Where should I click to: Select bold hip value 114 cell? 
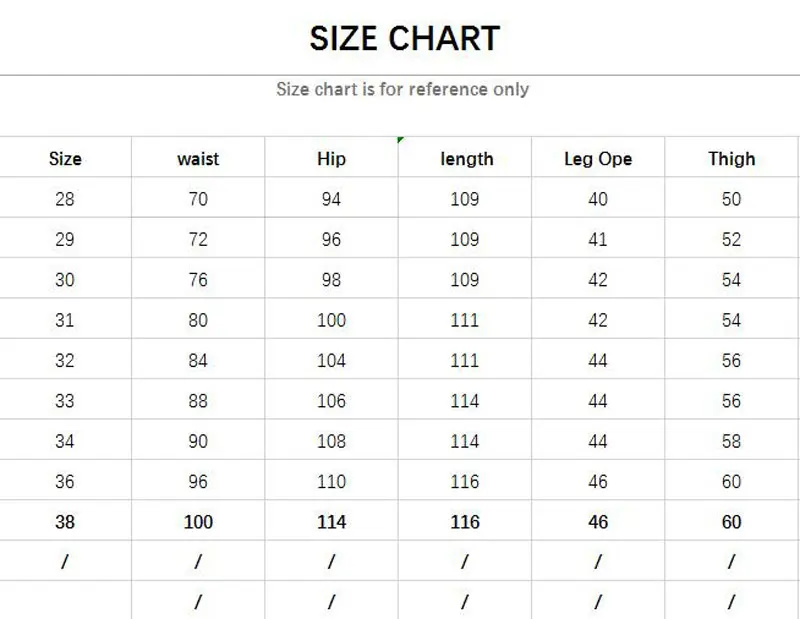(331, 522)
